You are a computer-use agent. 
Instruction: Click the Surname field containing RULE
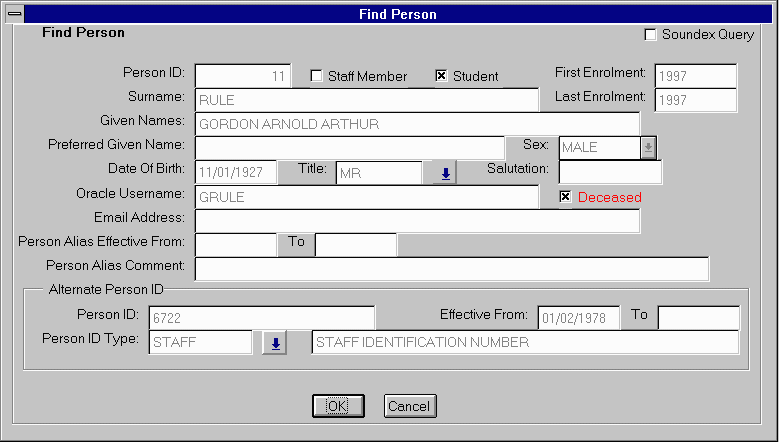366,100
